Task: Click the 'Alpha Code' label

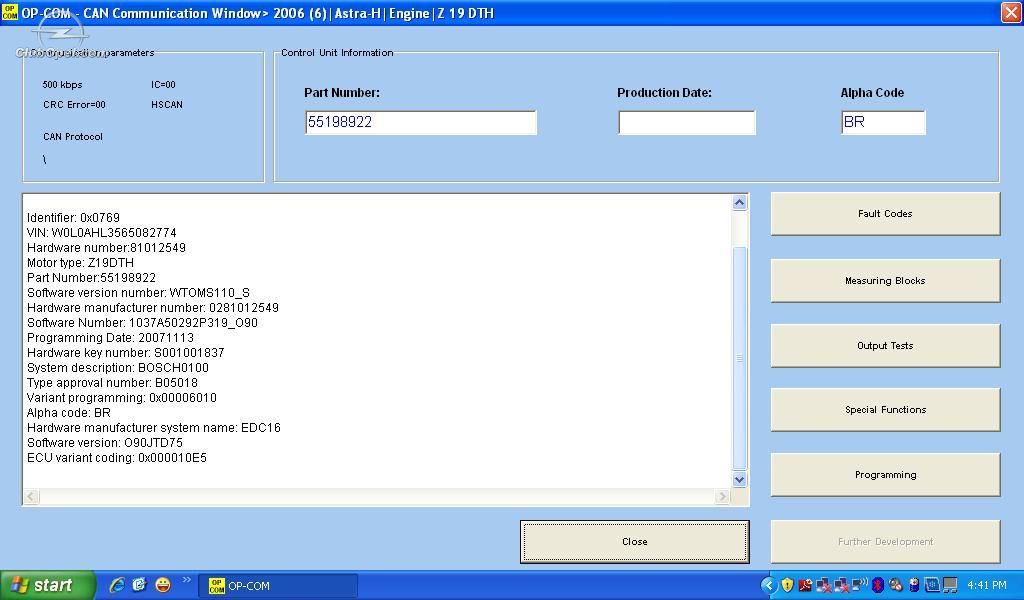Action: [x=872, y=93]
